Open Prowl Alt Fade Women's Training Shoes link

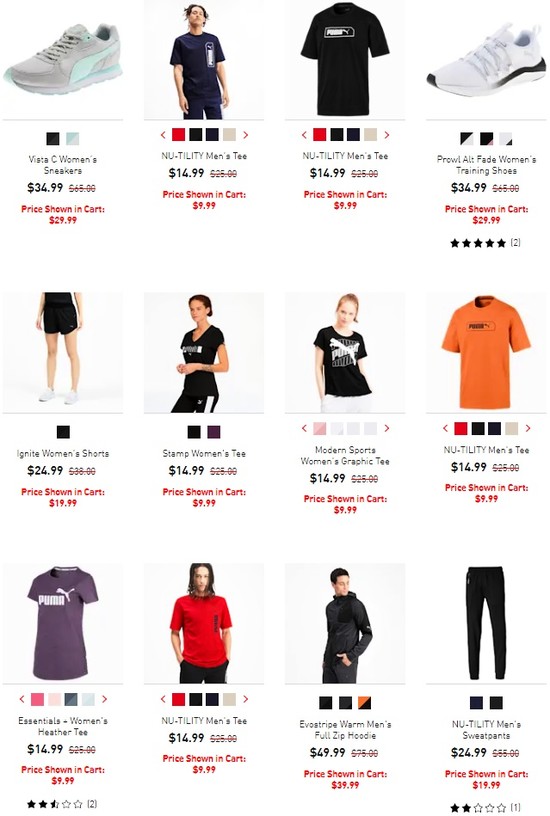pos(486,165)
